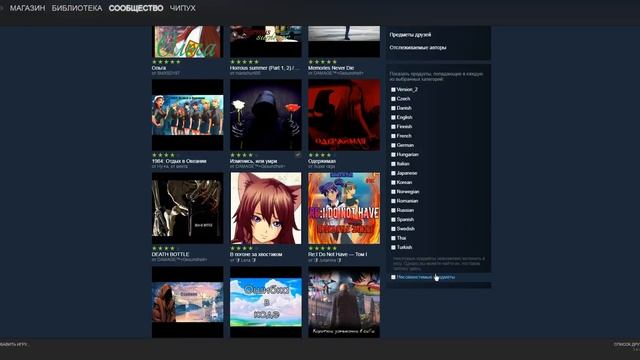Open the Ошибка в коде thumbnail

pos(266,302)
